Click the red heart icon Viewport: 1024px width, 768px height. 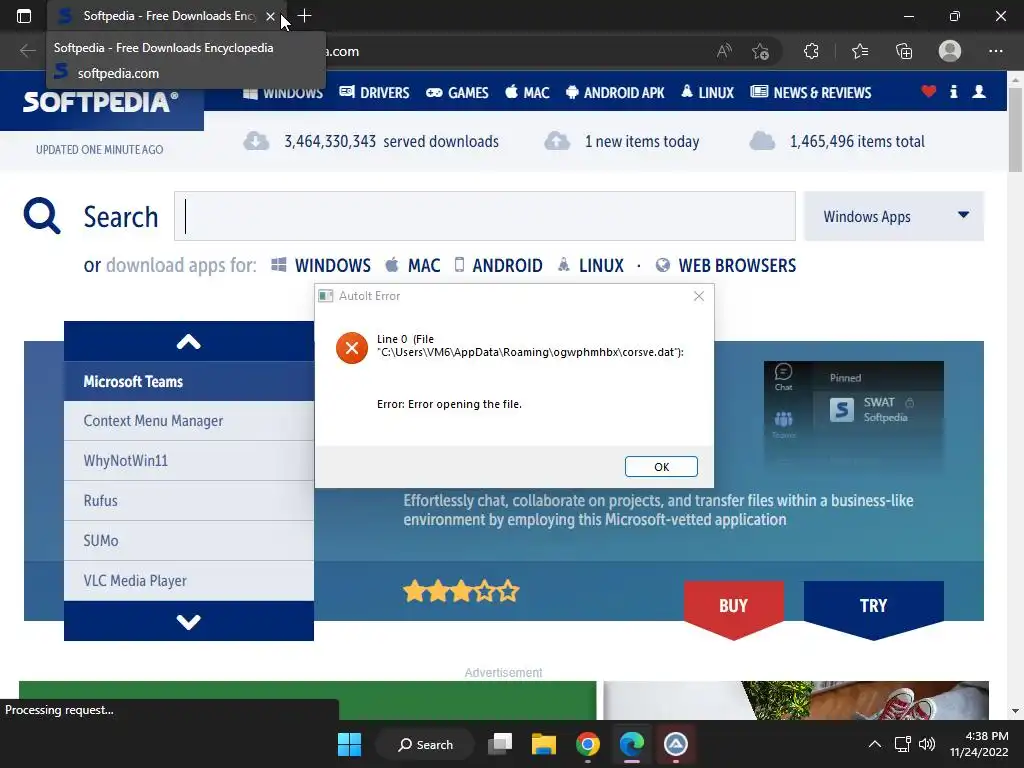pyautogui.click(x=928, y=91)
